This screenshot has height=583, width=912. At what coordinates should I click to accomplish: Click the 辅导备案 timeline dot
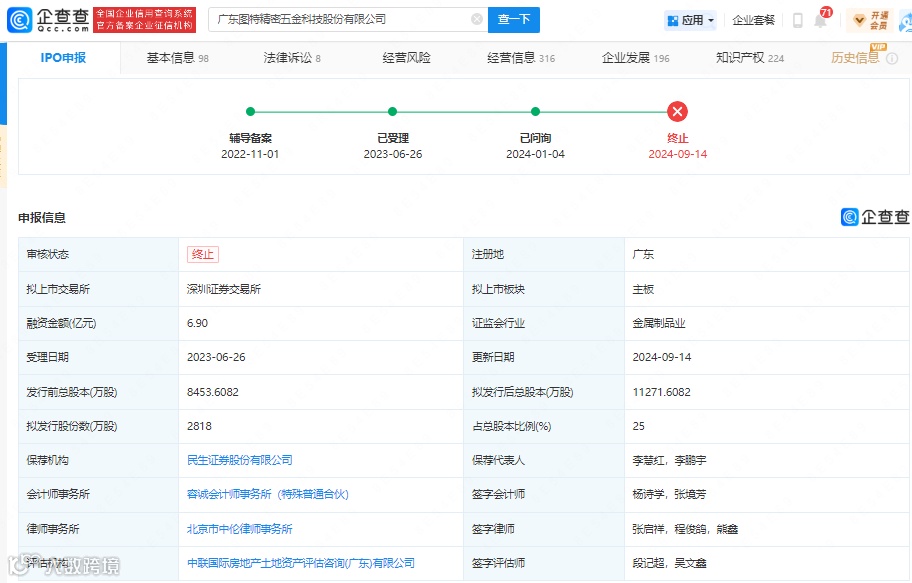coord(250,111)
